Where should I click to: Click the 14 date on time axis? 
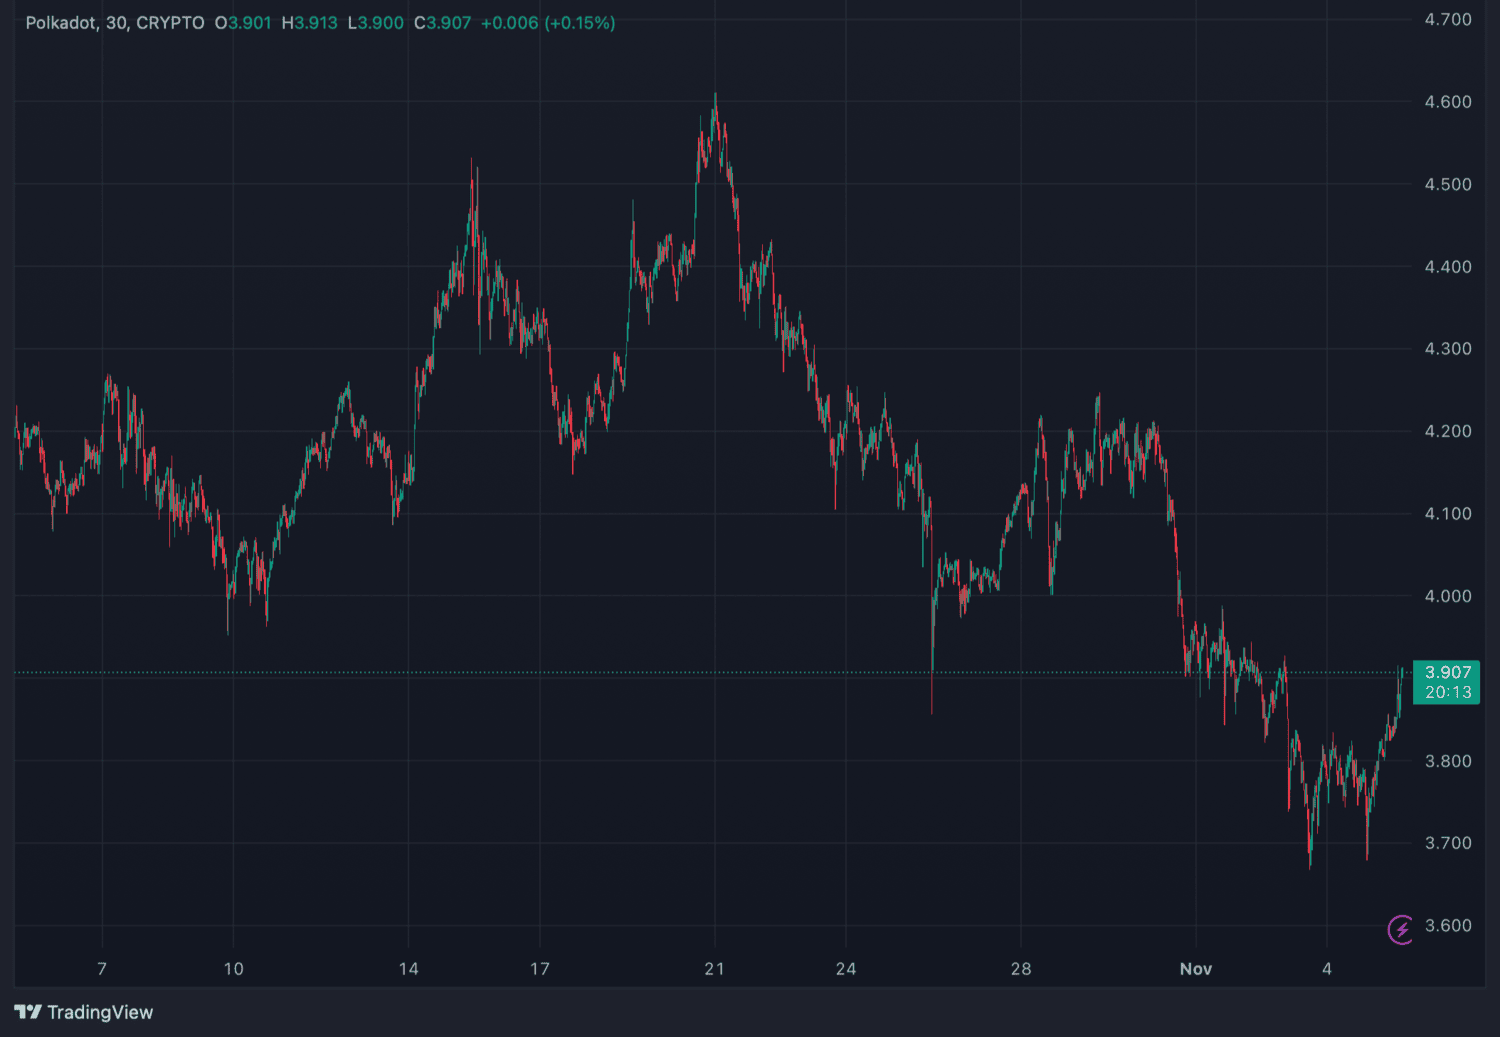click(x=408, y=968)
